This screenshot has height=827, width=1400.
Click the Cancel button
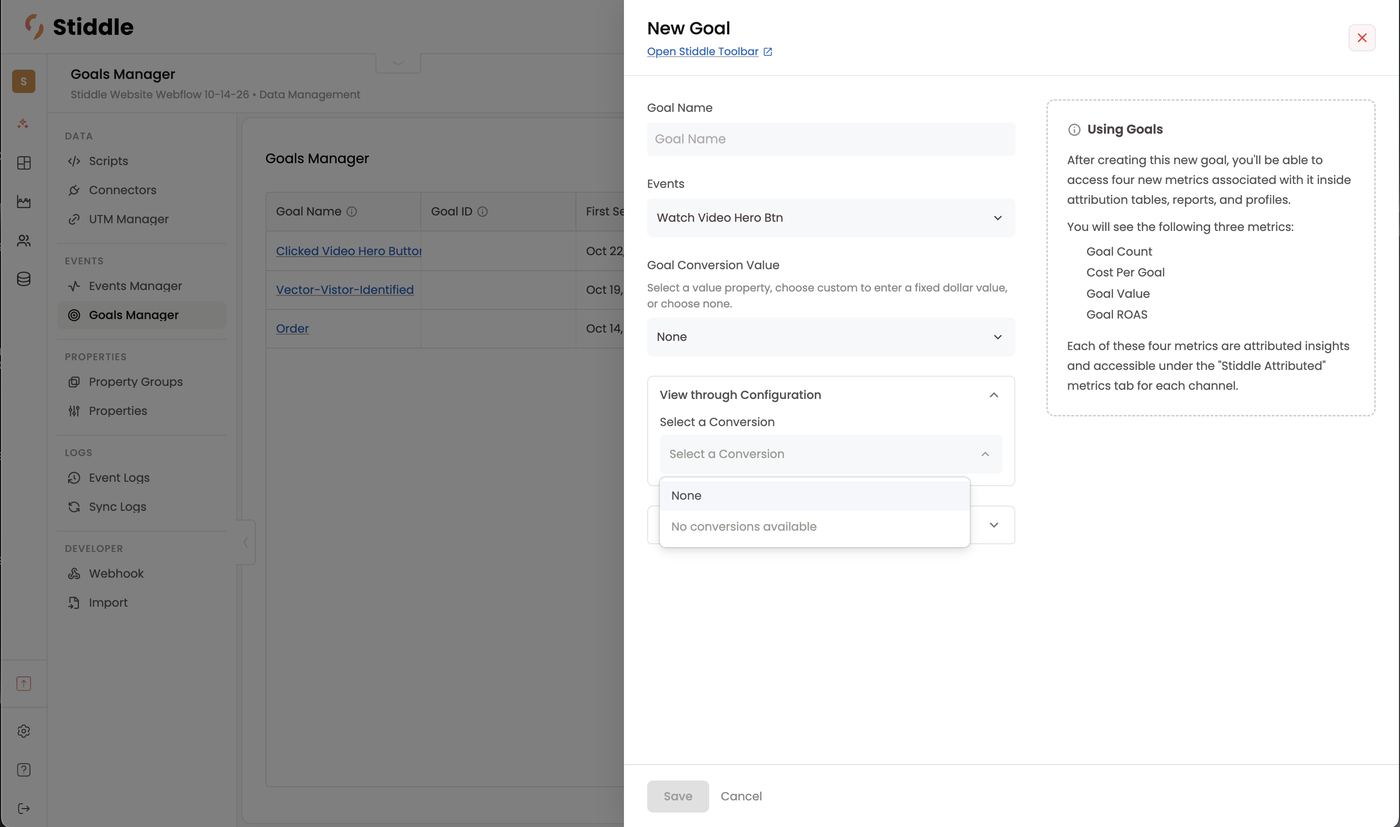point(741,797)
